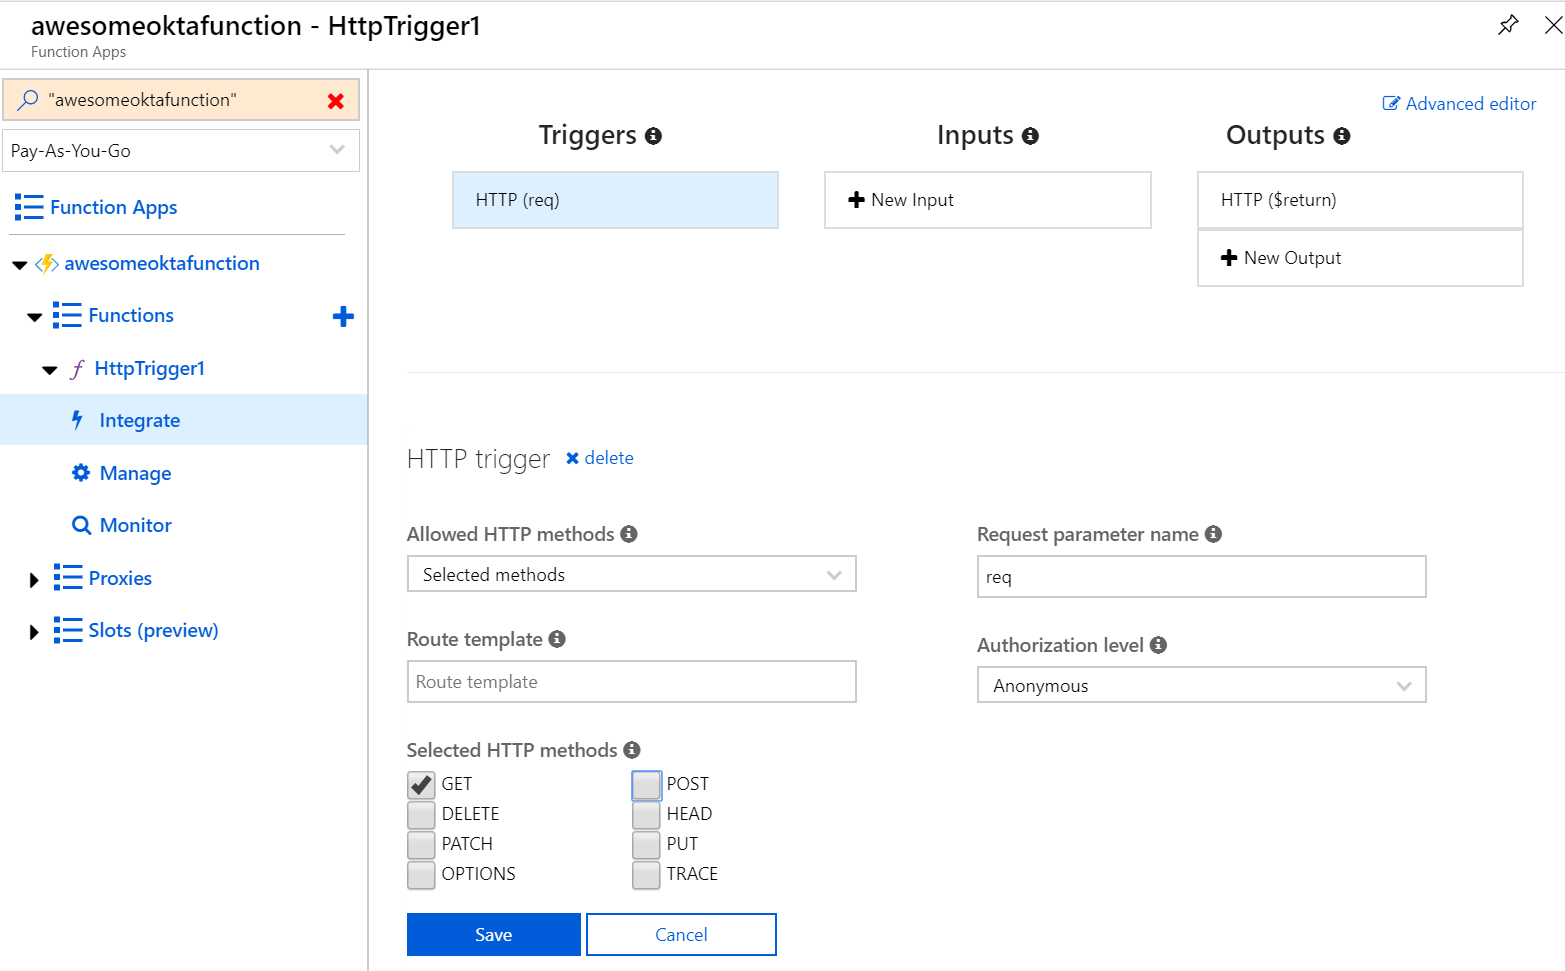
Task: Check the DELETE method checkbox
Action: pos(421,815)
